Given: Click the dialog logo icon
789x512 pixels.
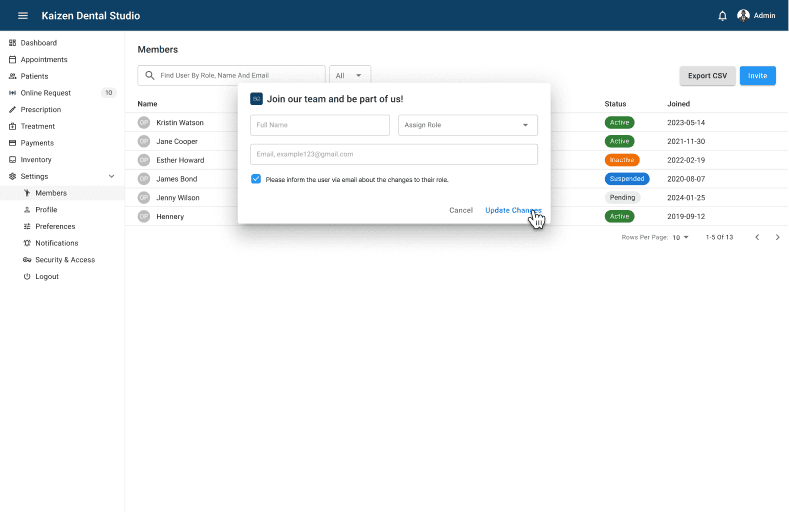Looking at the screenshot, I should click(256, 99).
